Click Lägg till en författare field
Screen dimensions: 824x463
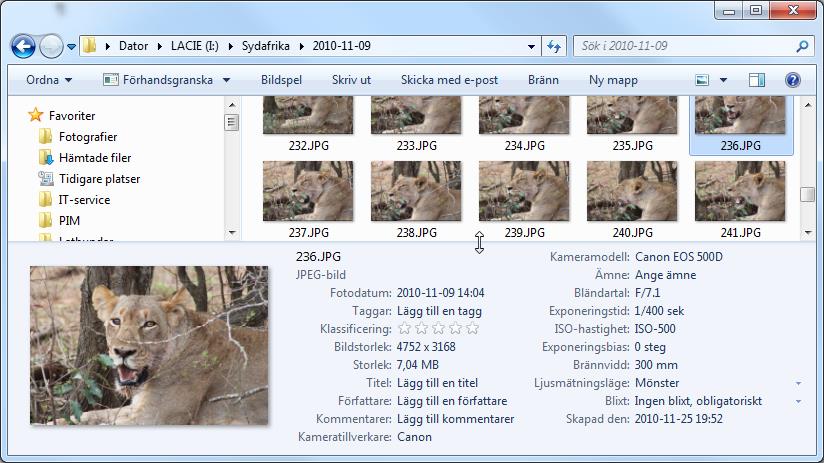point(452,400)
